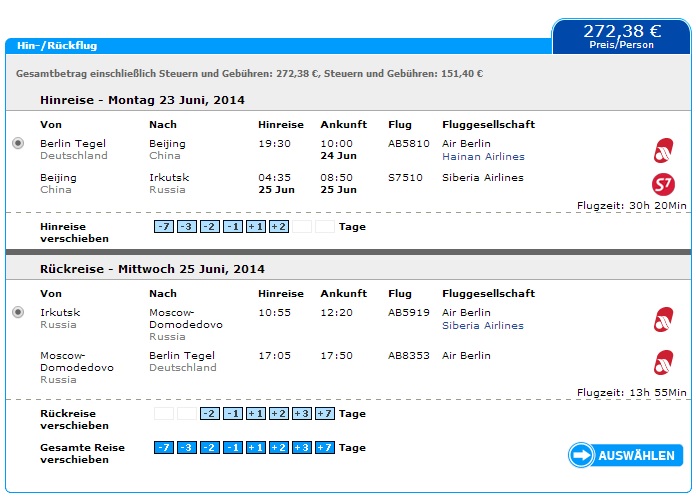Shift outbound flight by +2 days
This screenshot has height=499, width=696.
pos(279,227)
